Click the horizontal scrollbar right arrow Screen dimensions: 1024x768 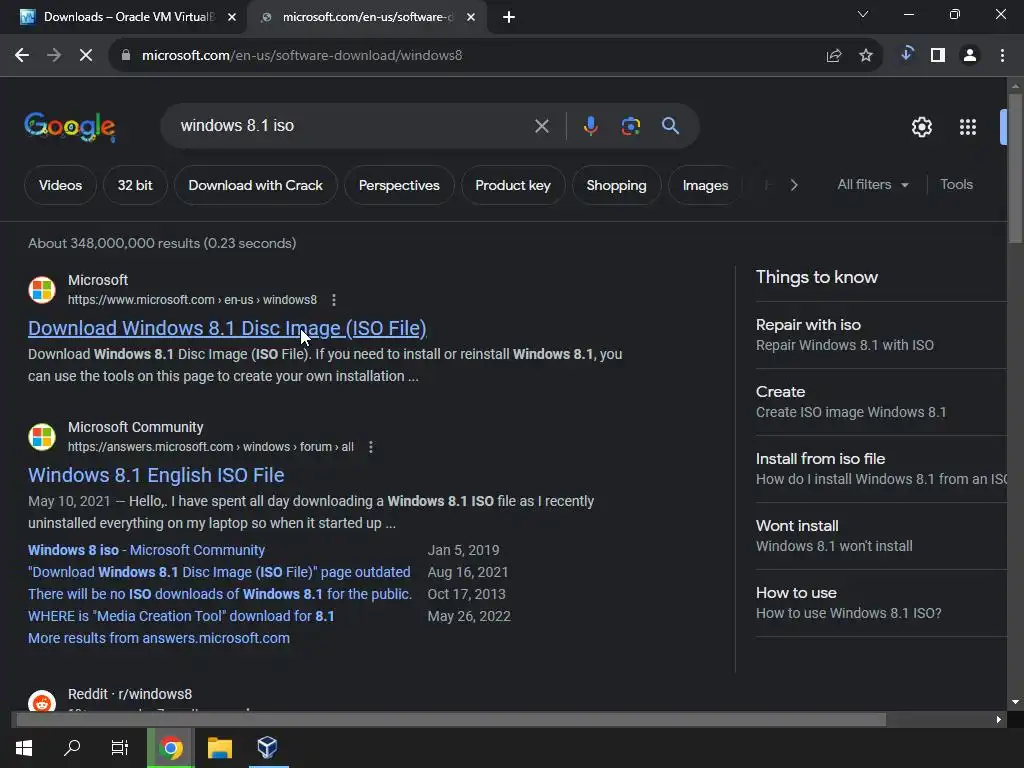[x=999, y=720]
